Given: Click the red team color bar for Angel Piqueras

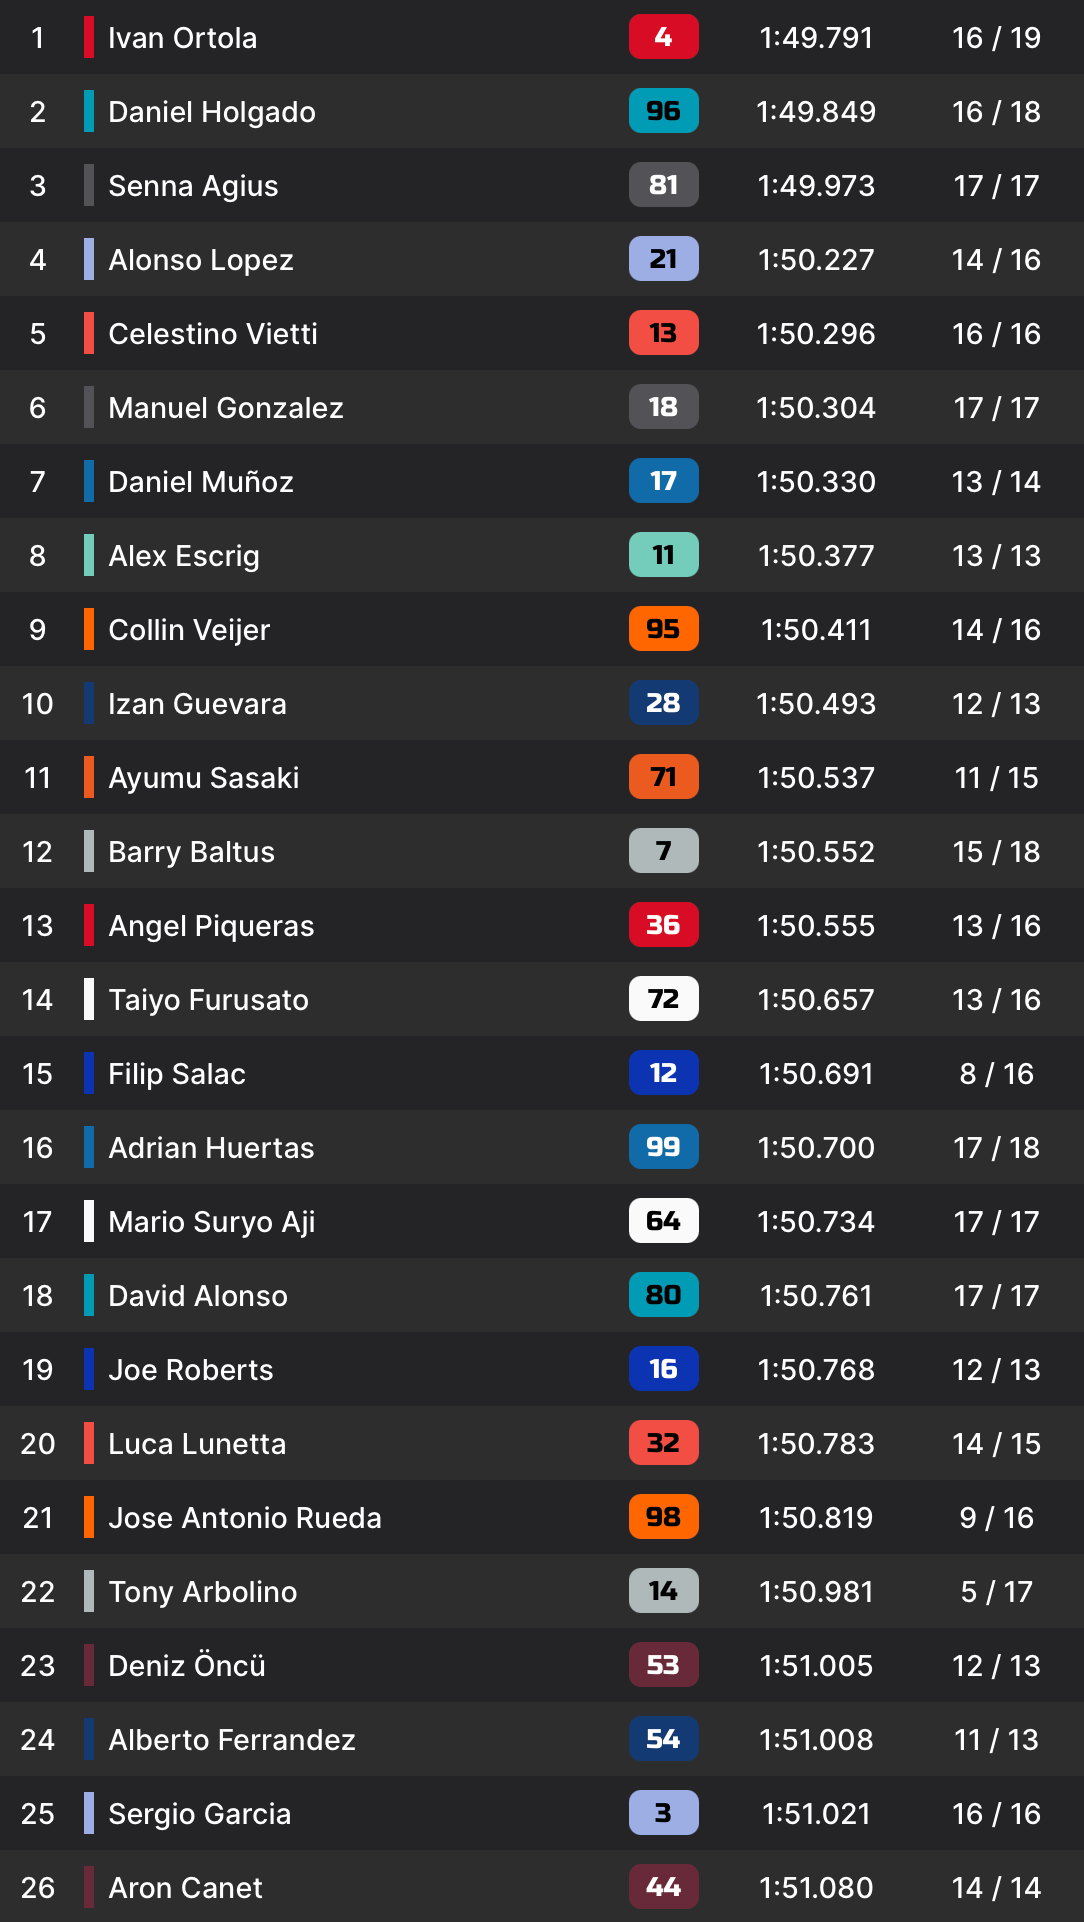Looking at the screenshot, I should [89, 925].
